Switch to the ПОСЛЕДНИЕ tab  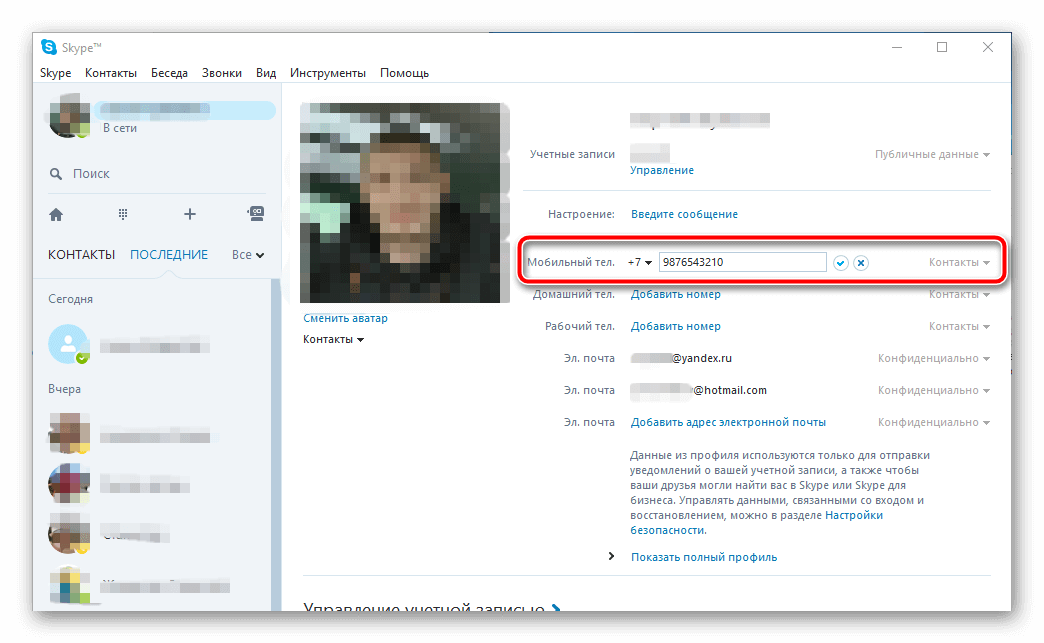[x=169, y=255]
